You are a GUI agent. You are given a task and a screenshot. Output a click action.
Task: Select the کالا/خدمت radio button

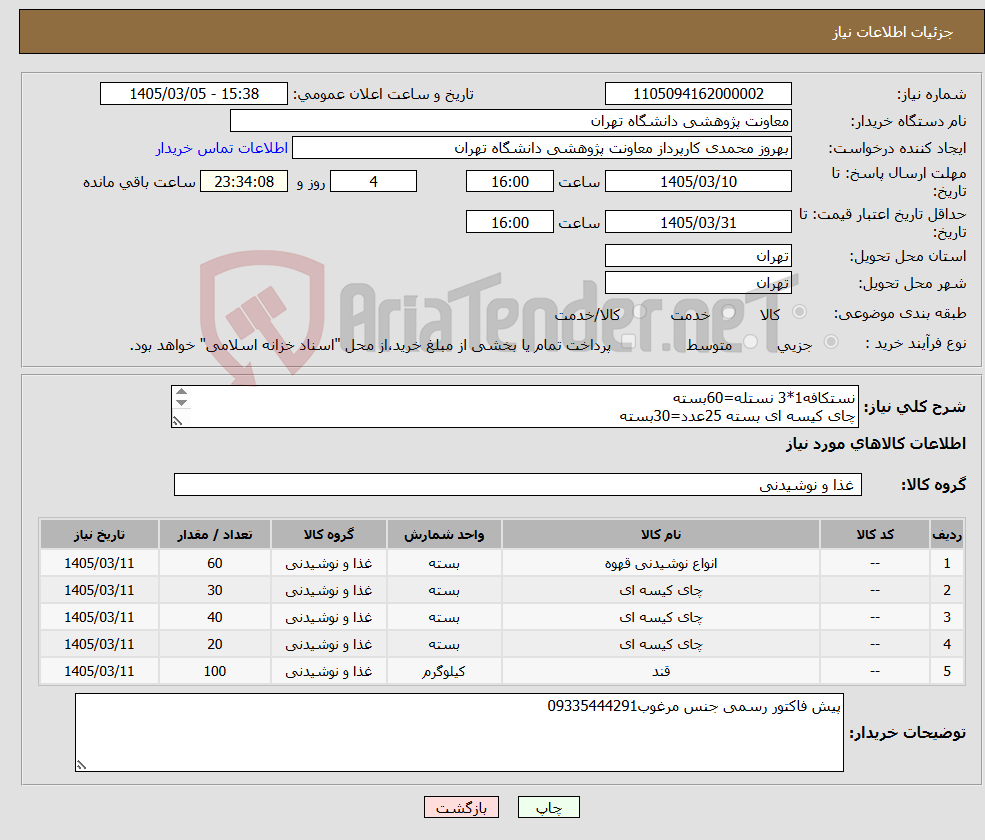coord(639,312)
